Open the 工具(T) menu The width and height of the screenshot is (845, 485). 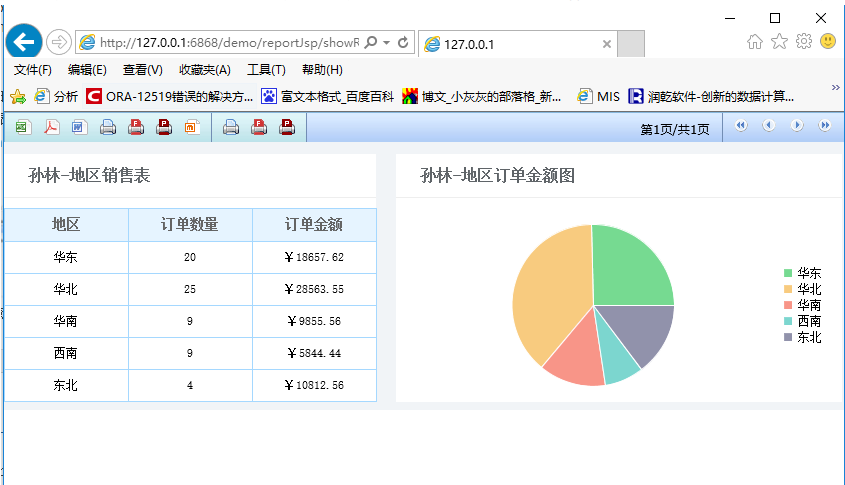click(x=266, y=70)
